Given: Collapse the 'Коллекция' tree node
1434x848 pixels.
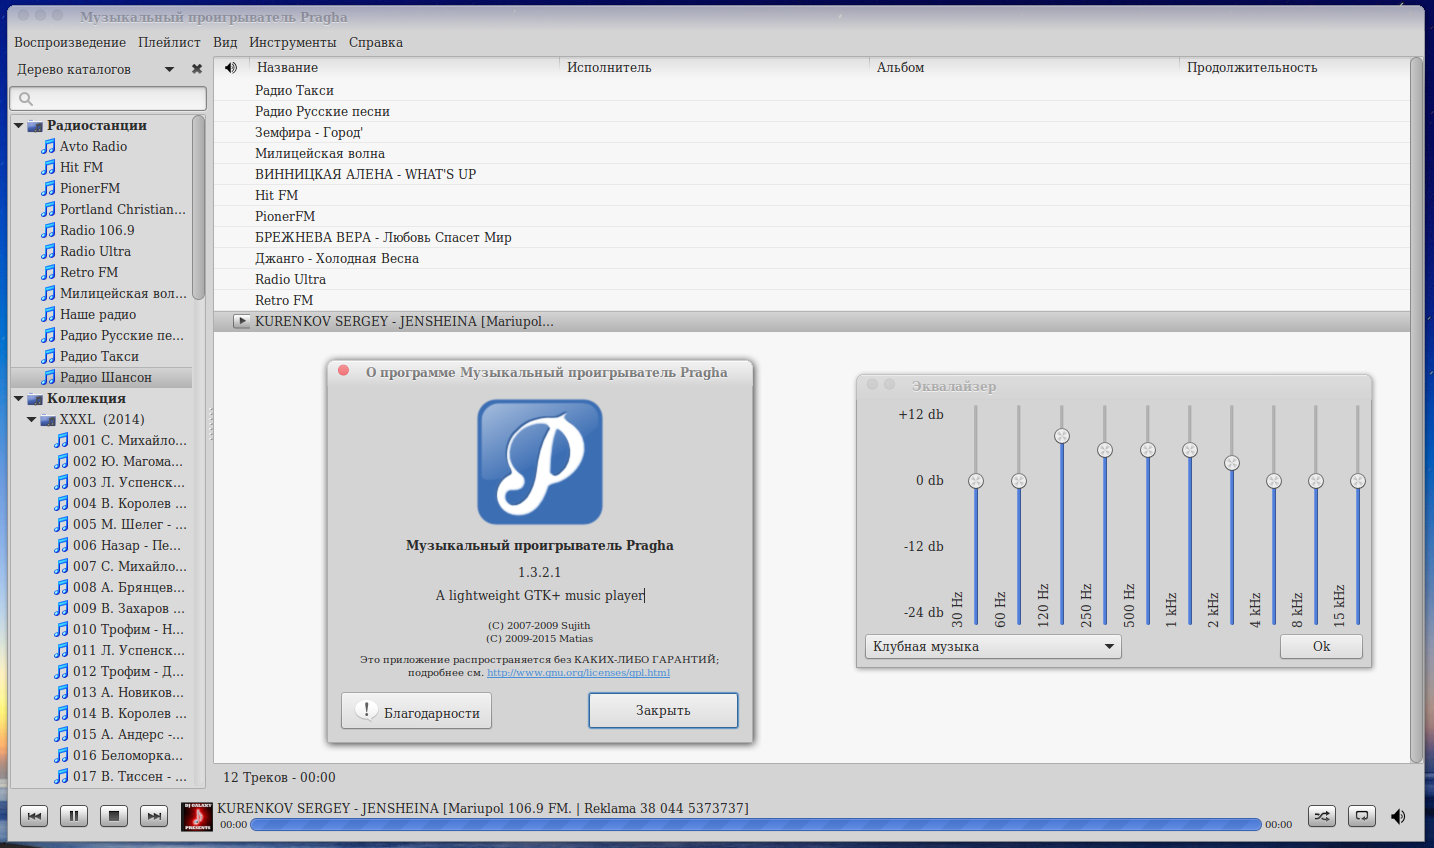Looking at the screenshot, I should click(18, 398).
